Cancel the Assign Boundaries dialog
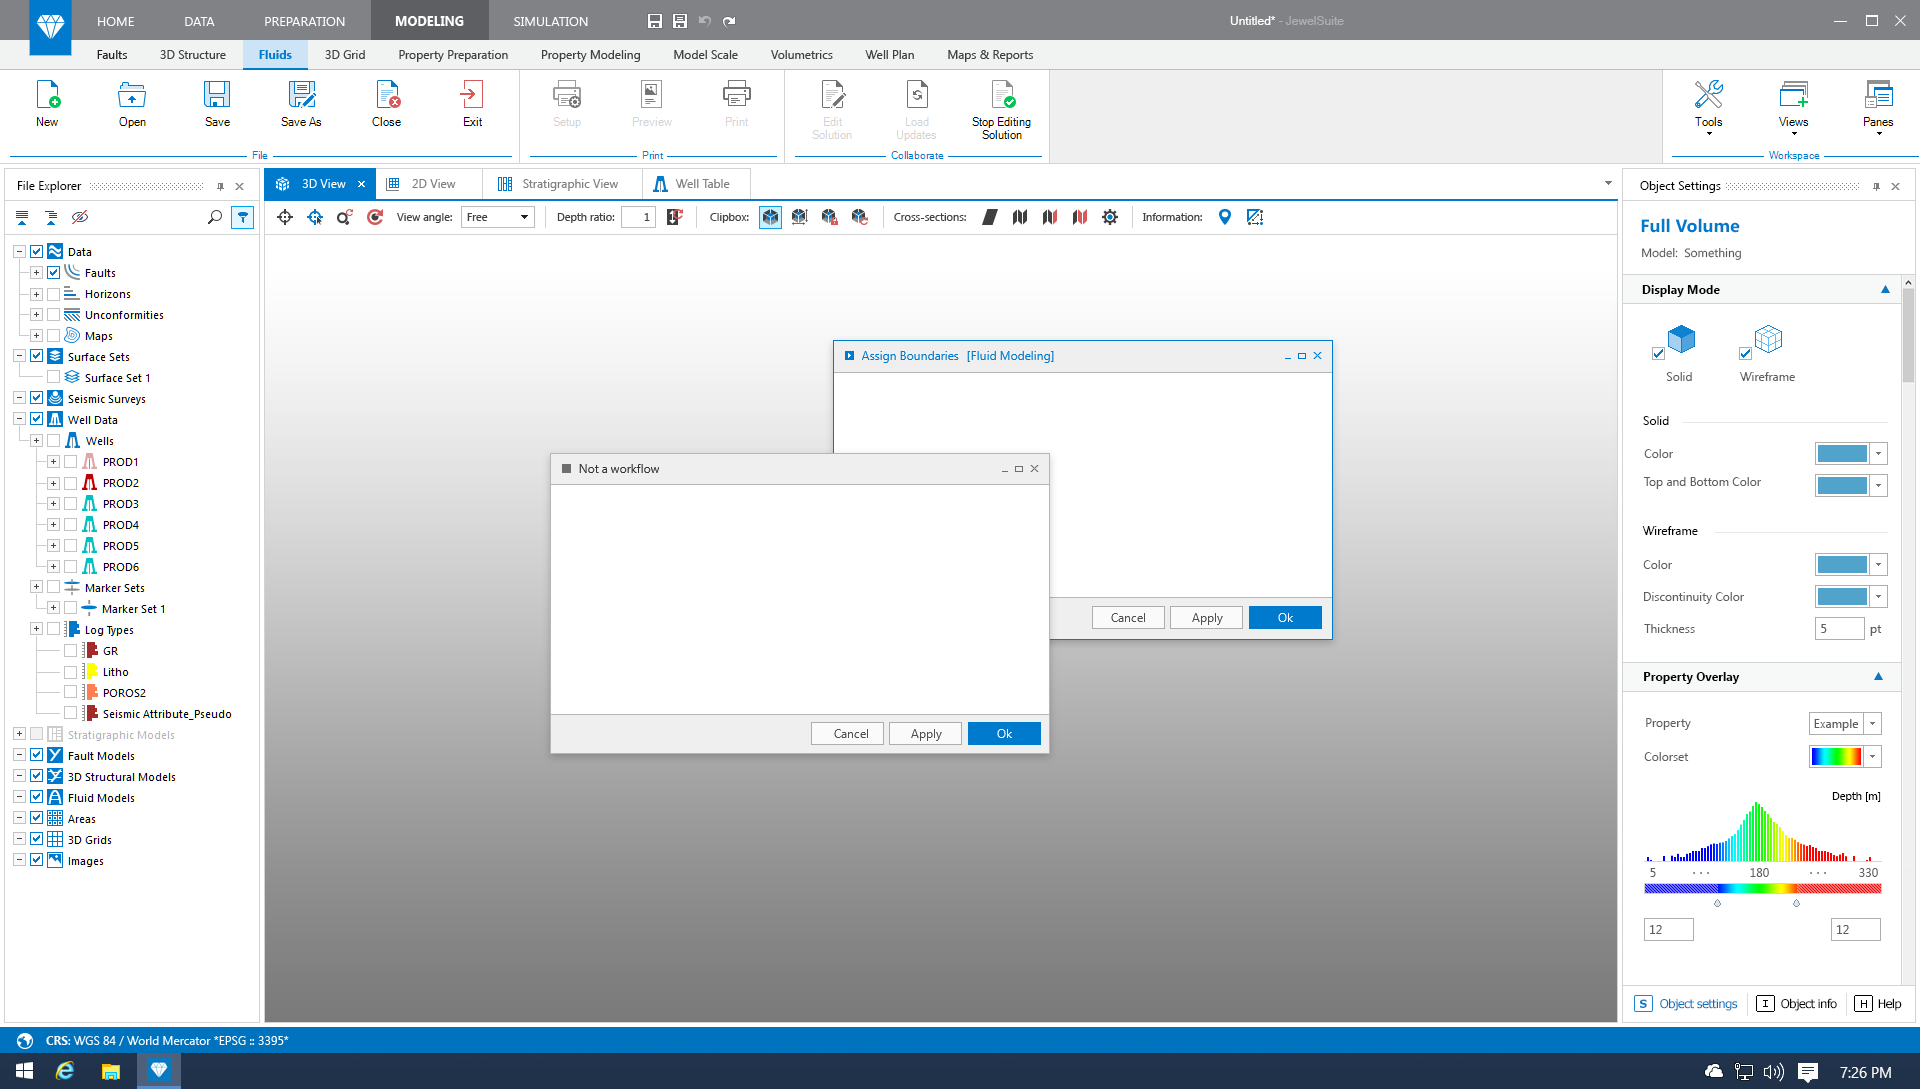Screen dimensions: 1920x1089 [x=1127, y=617]
